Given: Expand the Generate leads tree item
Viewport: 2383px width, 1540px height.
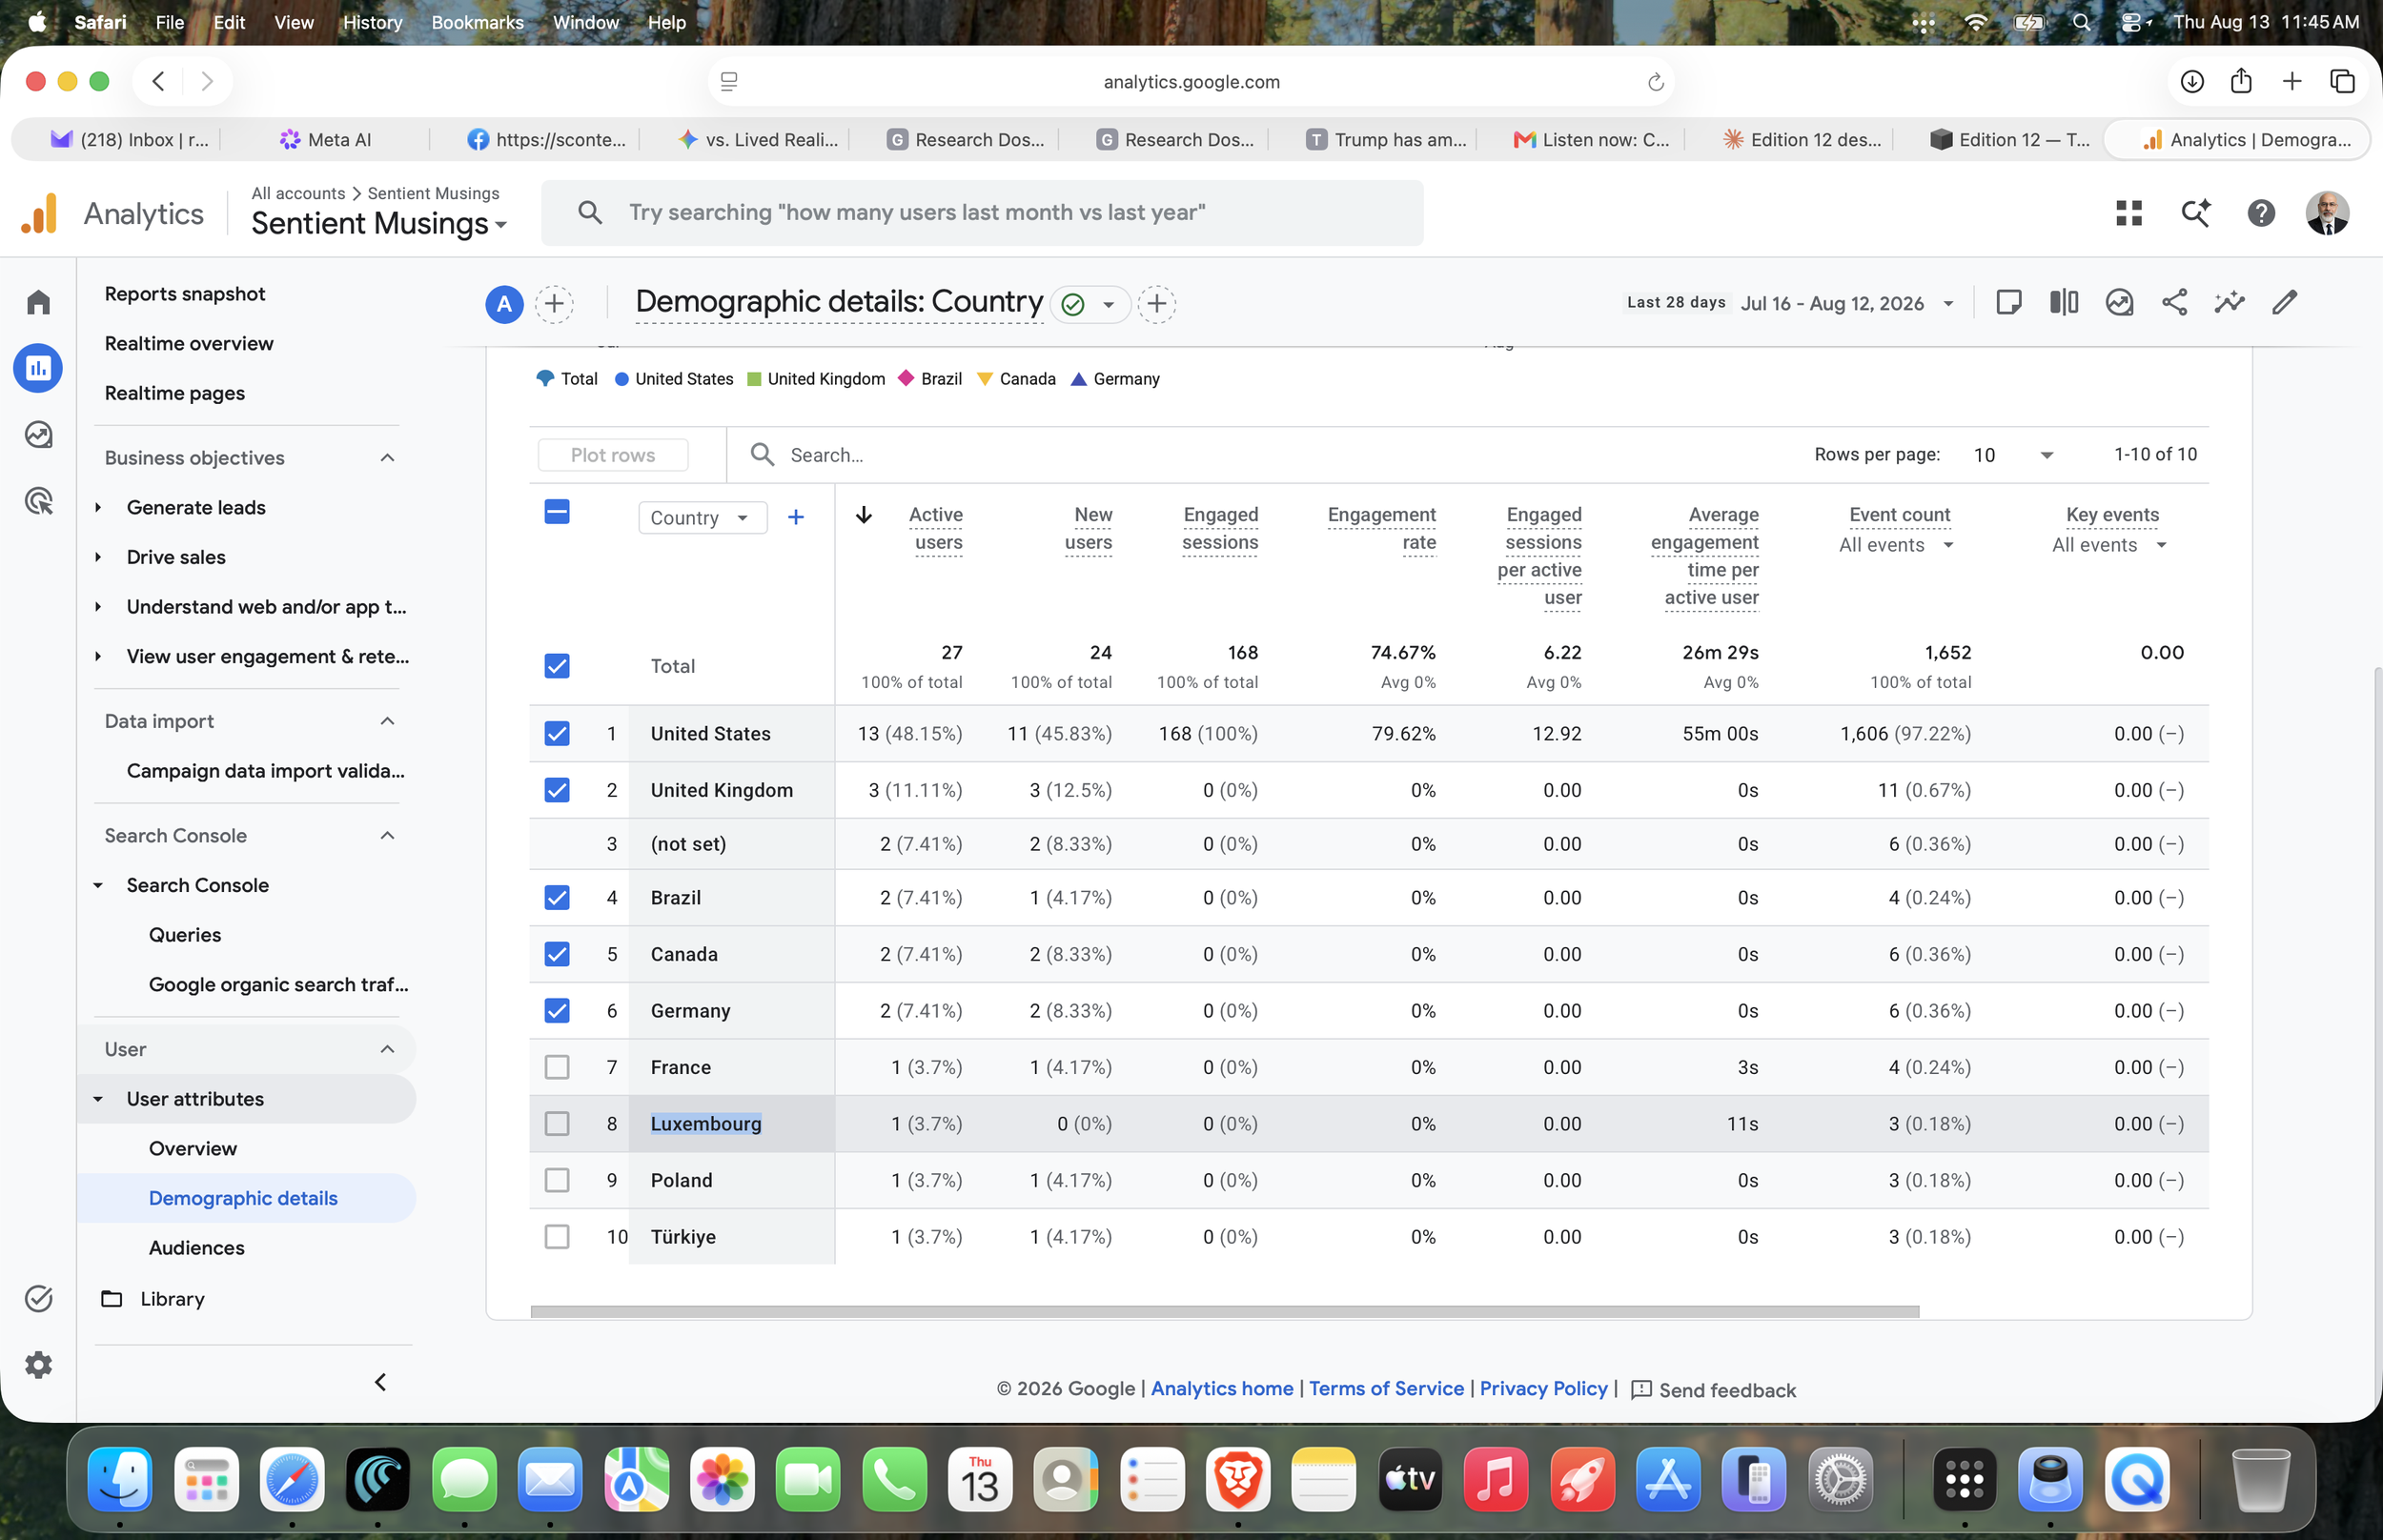Looking at the screenshot, I should (x=98, y=507).
